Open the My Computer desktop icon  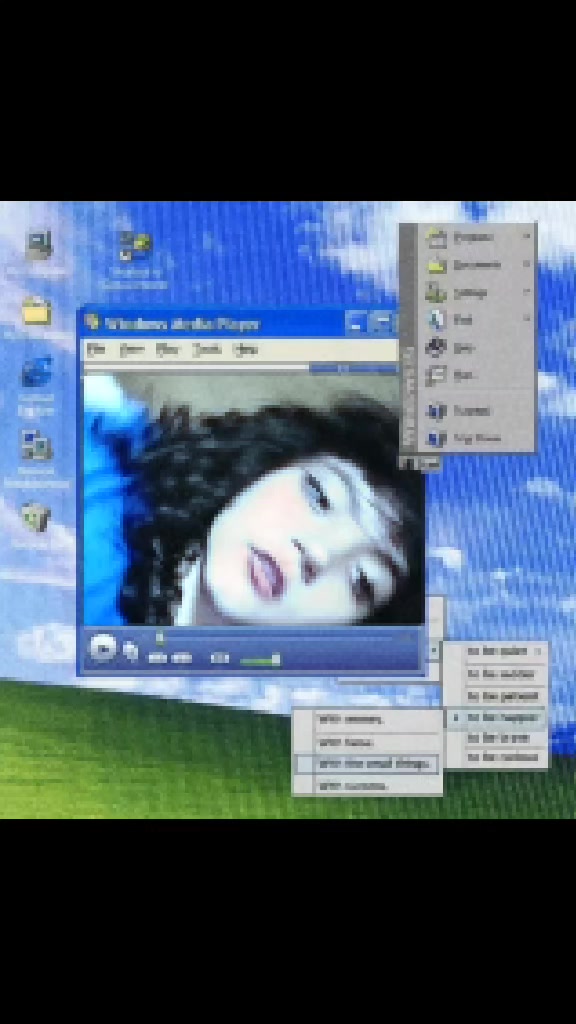[39, 245]
